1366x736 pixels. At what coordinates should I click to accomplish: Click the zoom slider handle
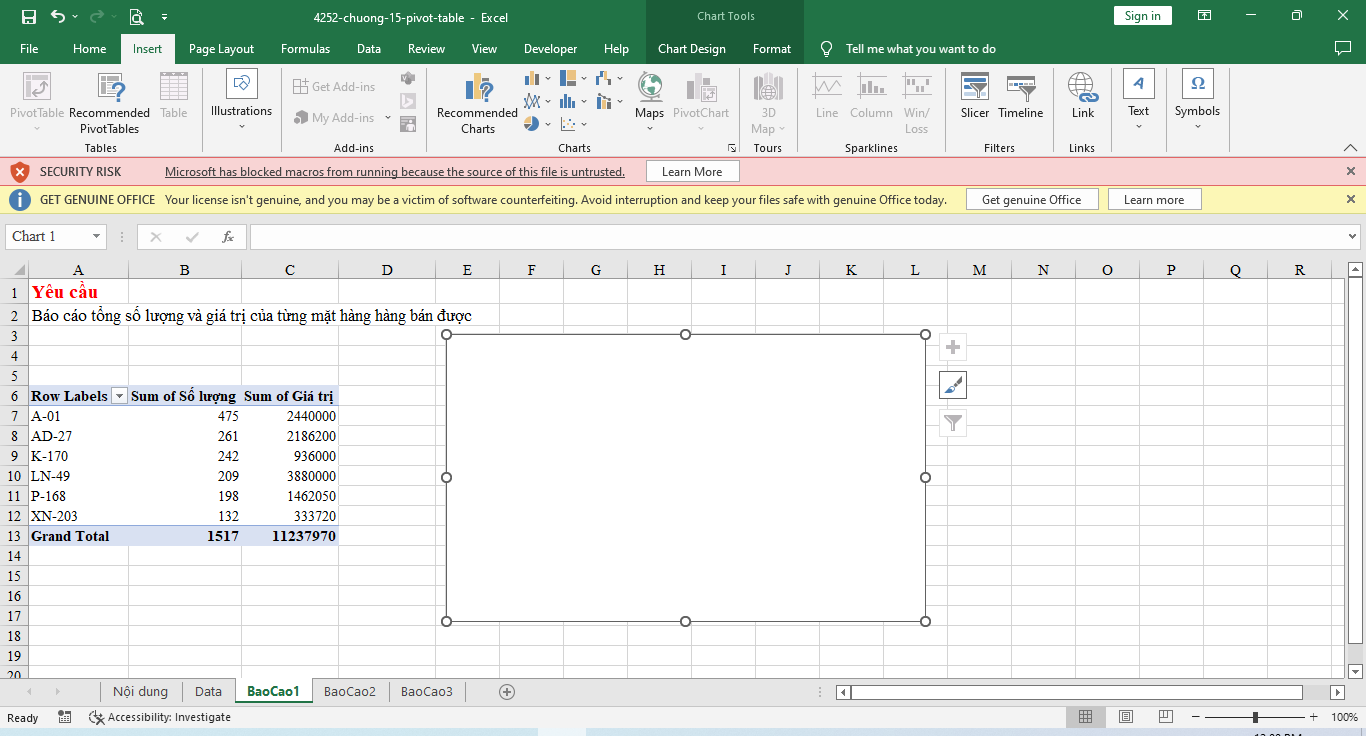pos(1255,717)
